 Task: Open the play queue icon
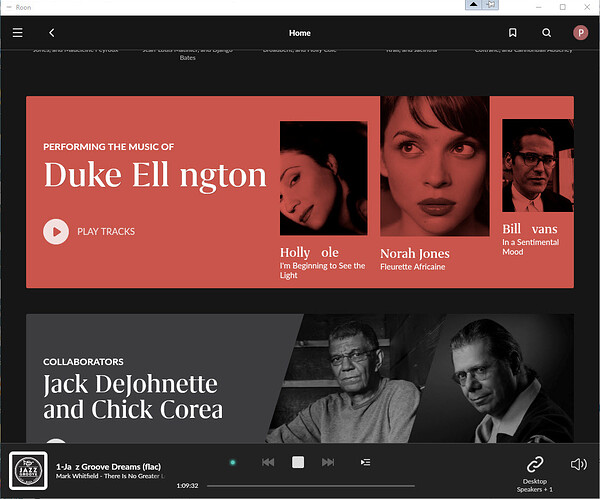point(365,463)
